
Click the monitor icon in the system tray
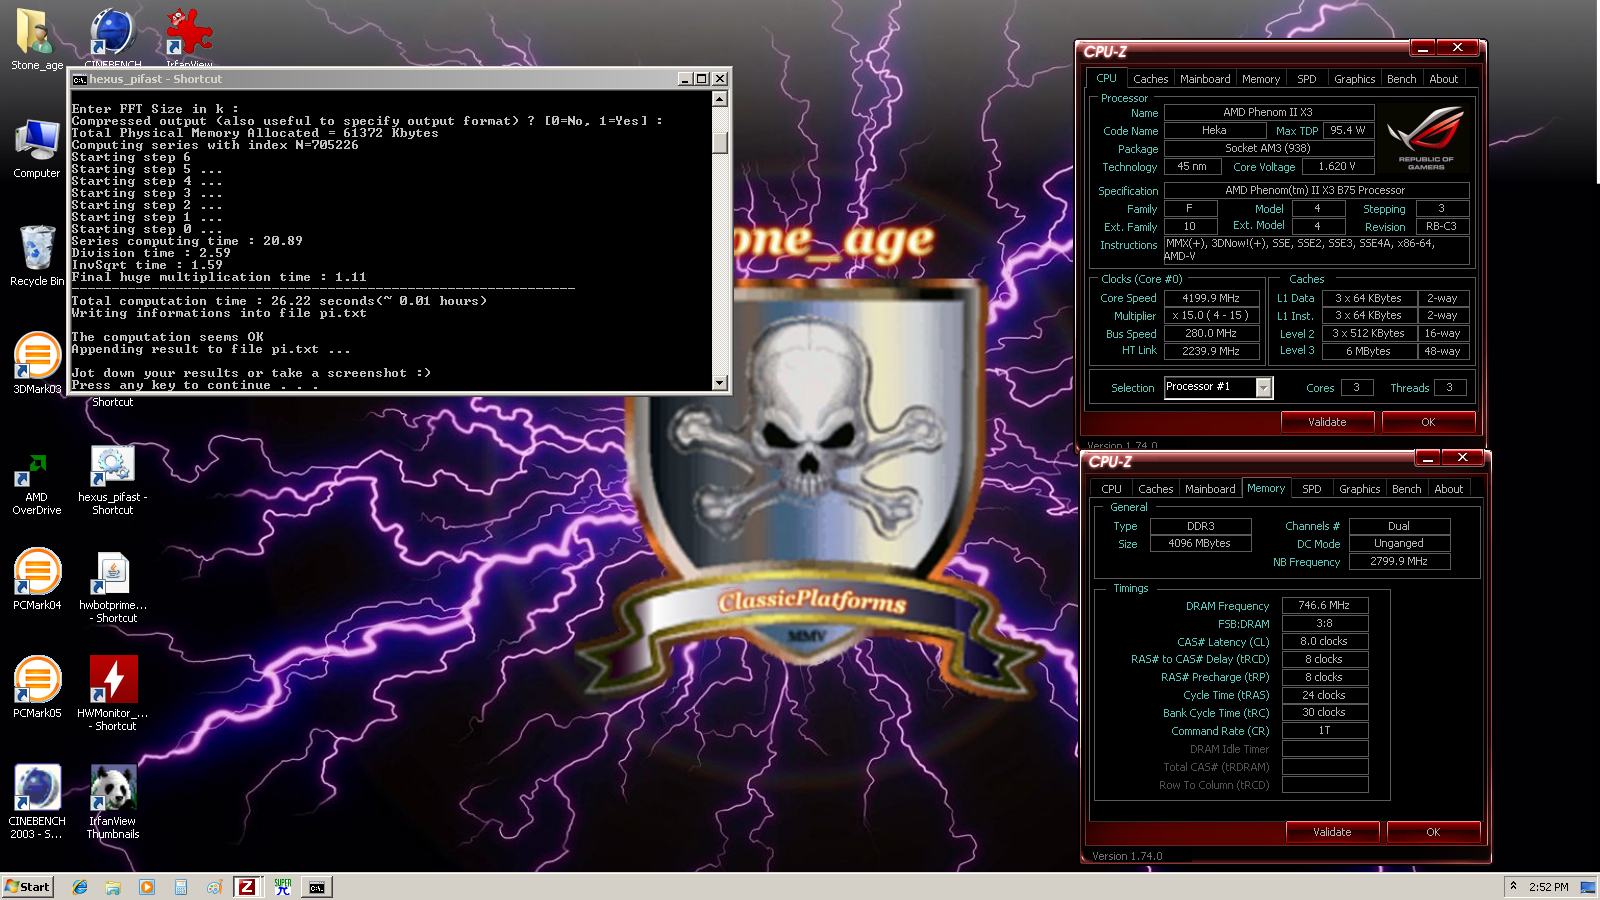[1587, 887]
